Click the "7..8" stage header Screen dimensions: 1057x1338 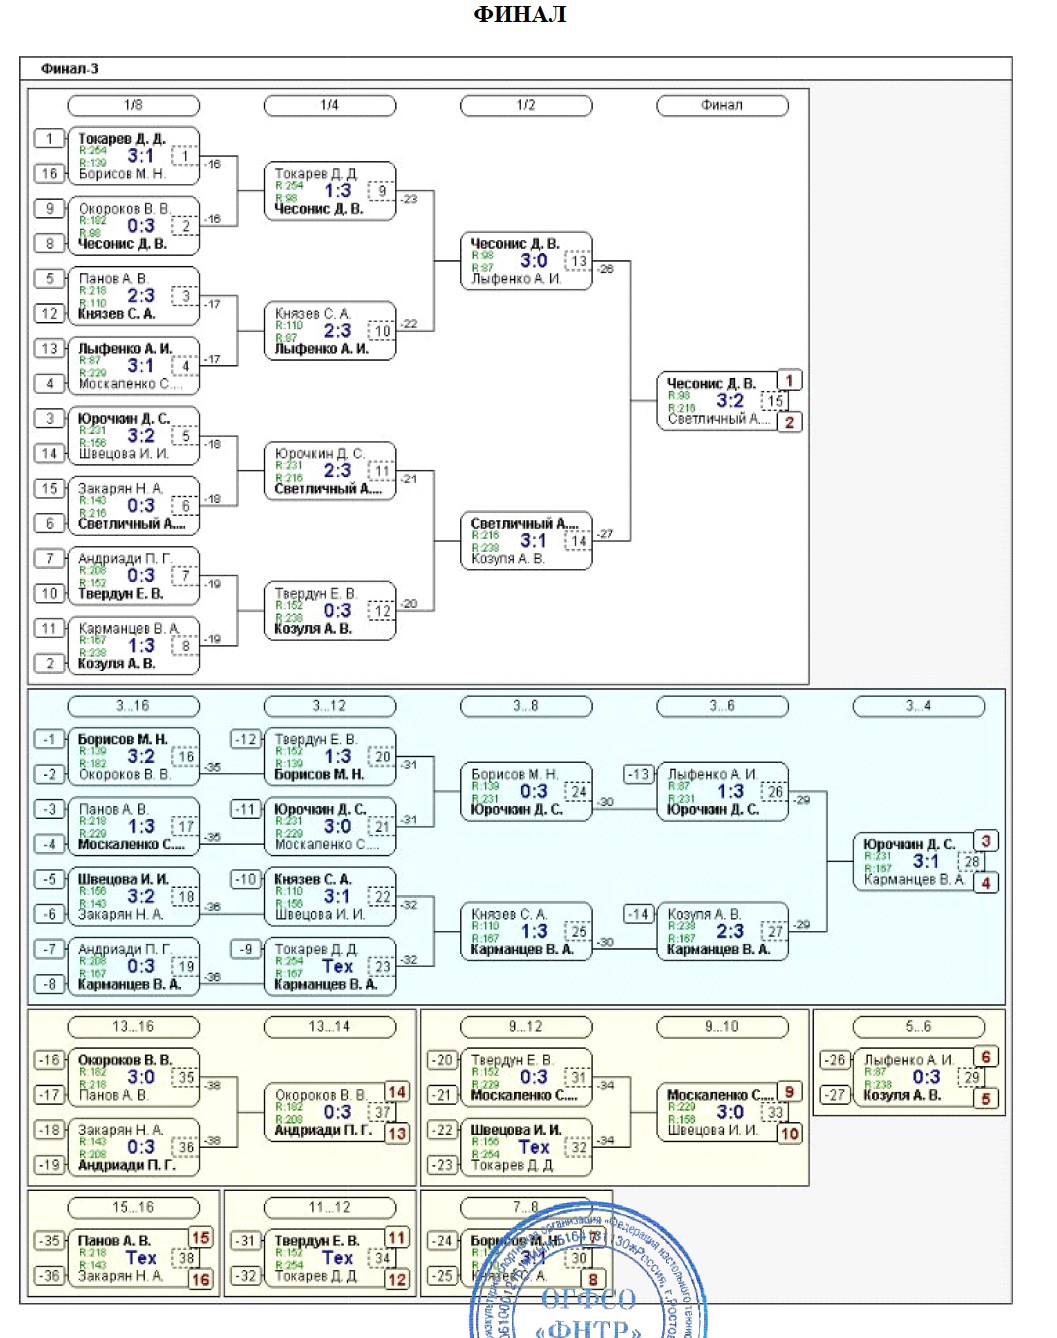coord(526,1208)
